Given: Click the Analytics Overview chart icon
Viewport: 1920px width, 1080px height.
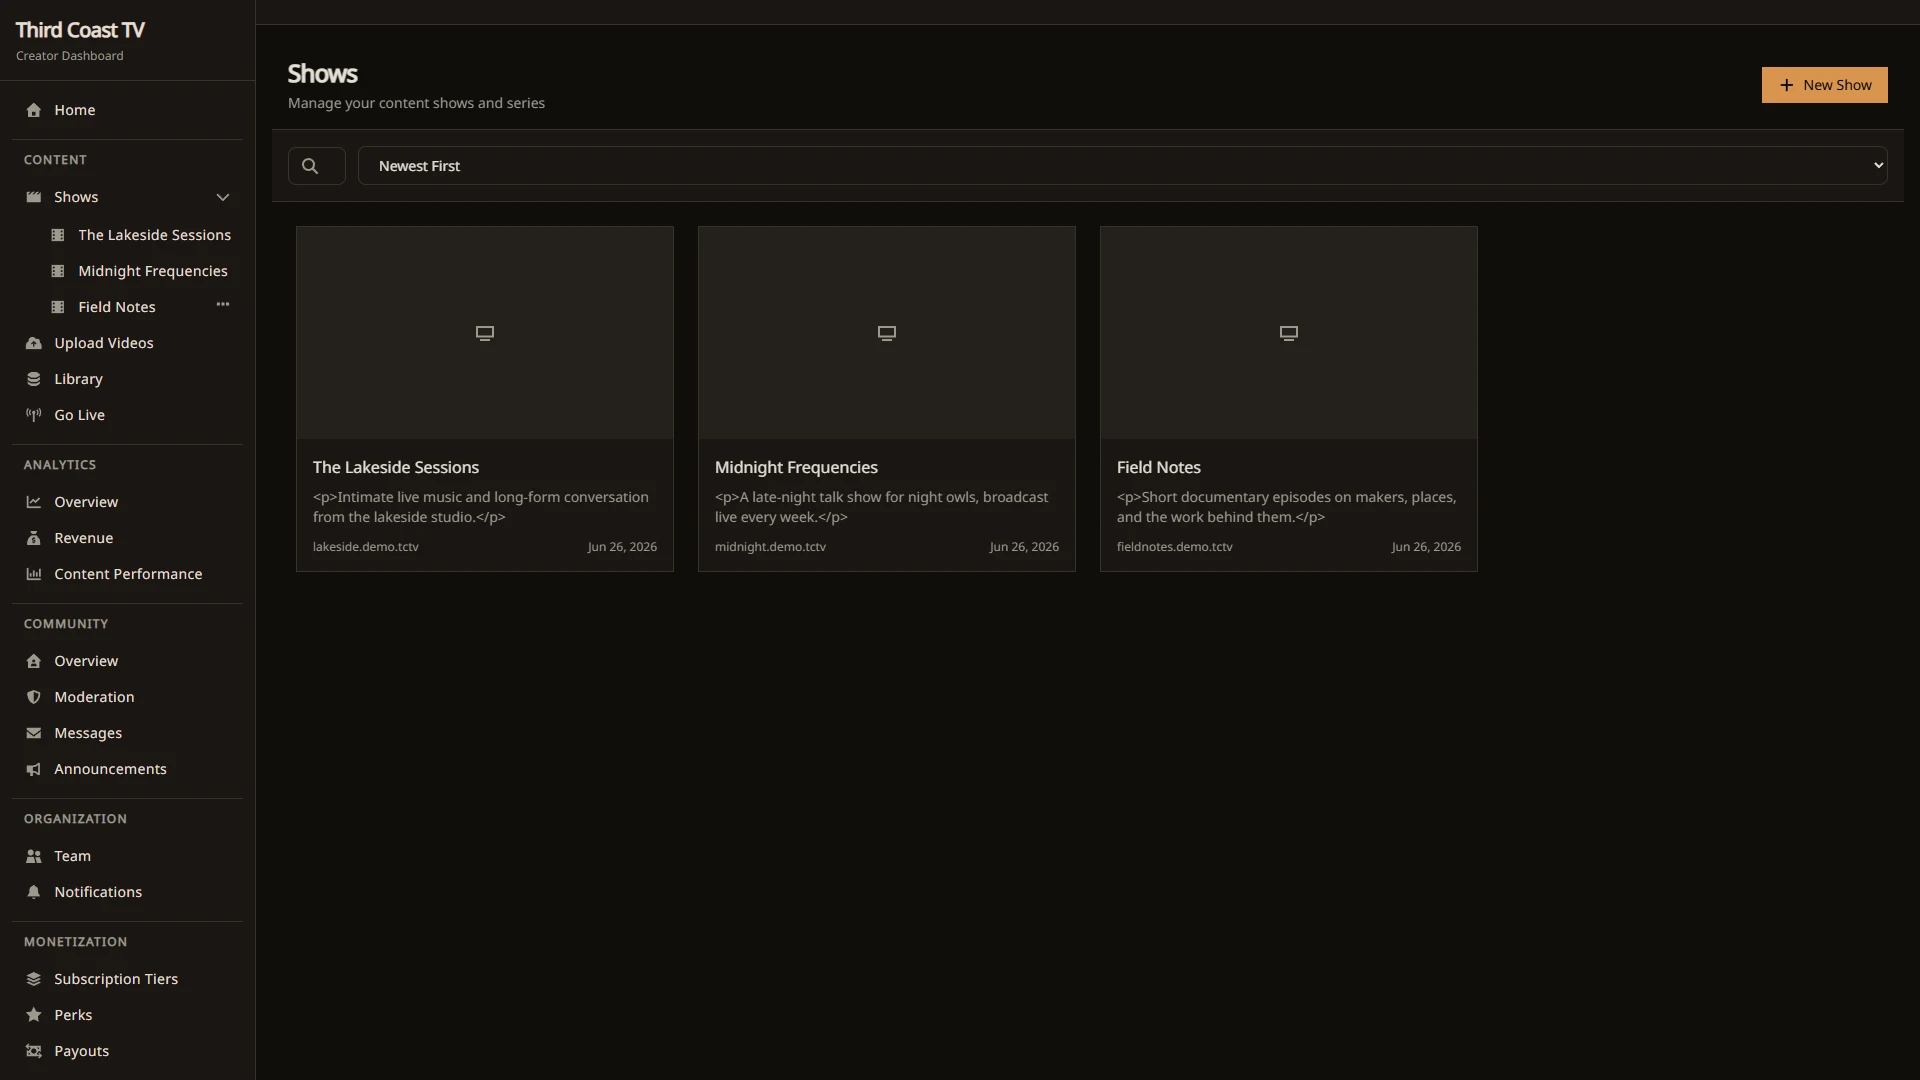Looking at the screenshot, I should click(x=34, y=502).
